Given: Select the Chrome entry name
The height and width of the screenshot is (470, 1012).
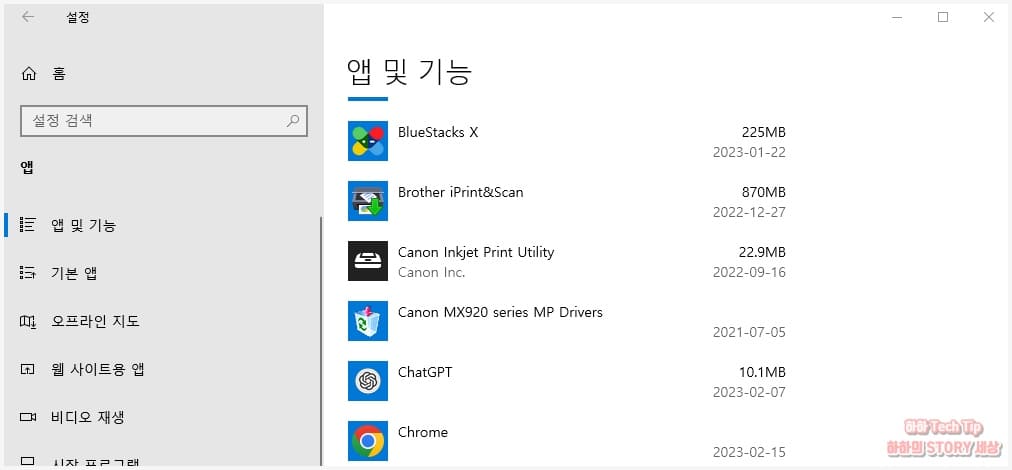Looking at the screenshot, I should 423,433.
